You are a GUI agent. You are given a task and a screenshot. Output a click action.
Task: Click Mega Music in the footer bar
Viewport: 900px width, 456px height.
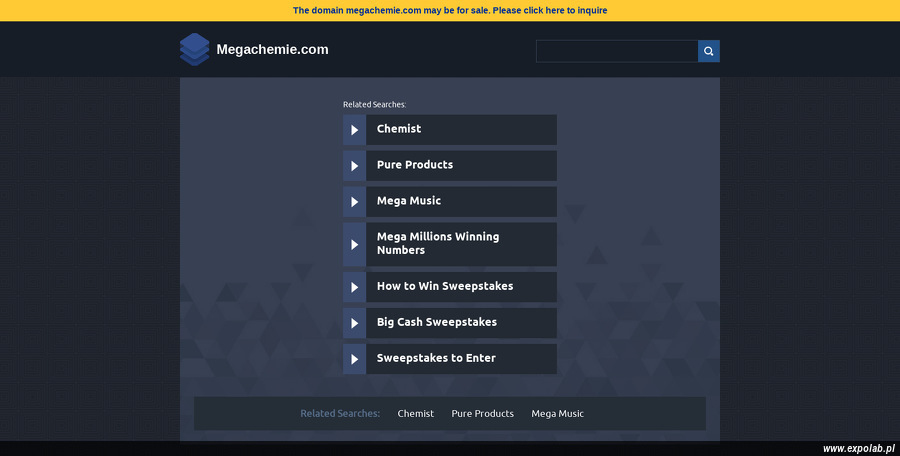[x=557, y=414]
